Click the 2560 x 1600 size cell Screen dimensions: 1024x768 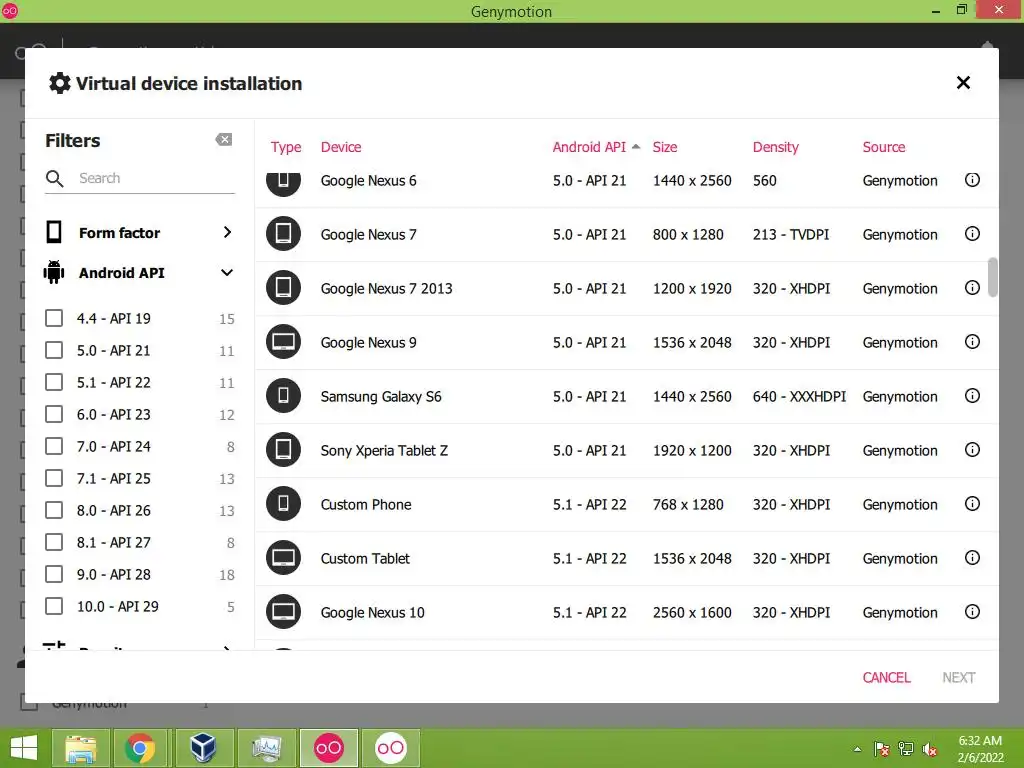click(692, 613)
